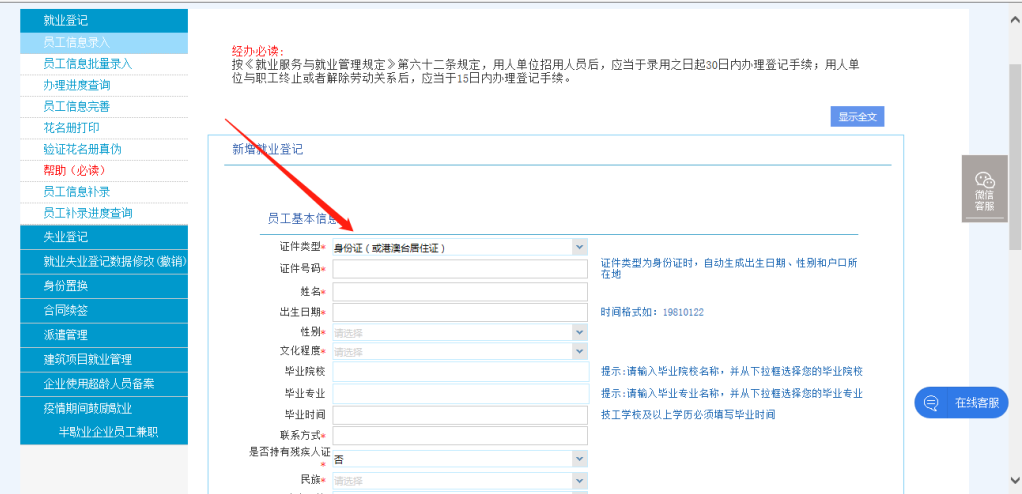Click the 技工学校及以上学历必须填写毕业时间 hint
Viewport: 1022px width, 494px height.
click(x=688, y=414)
